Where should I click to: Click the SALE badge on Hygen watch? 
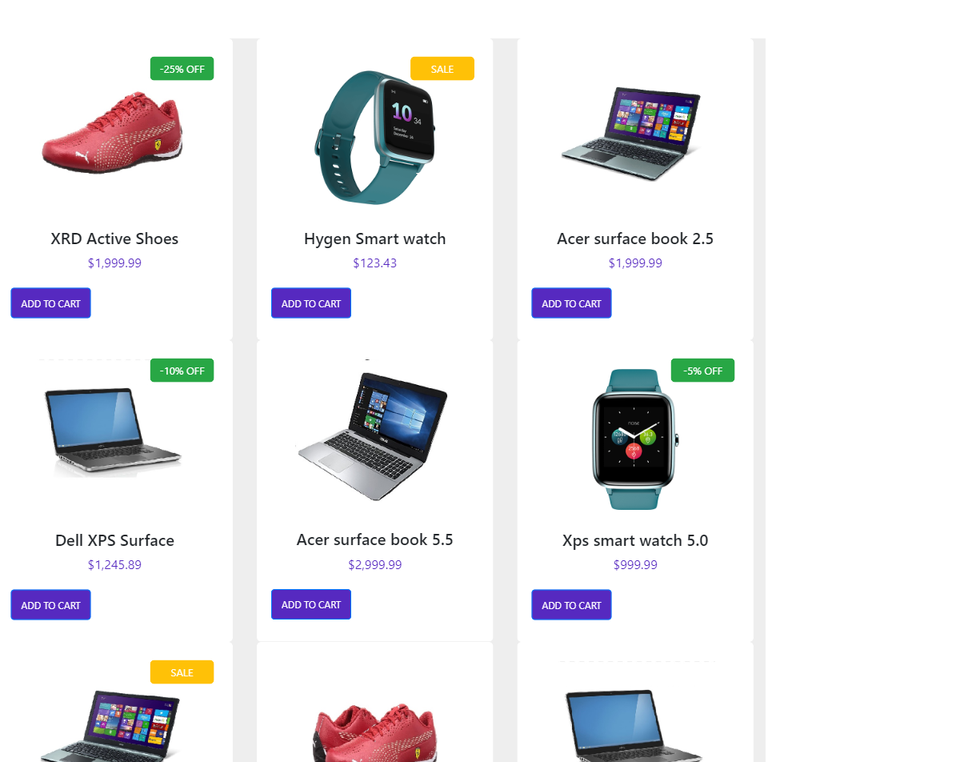442,69
